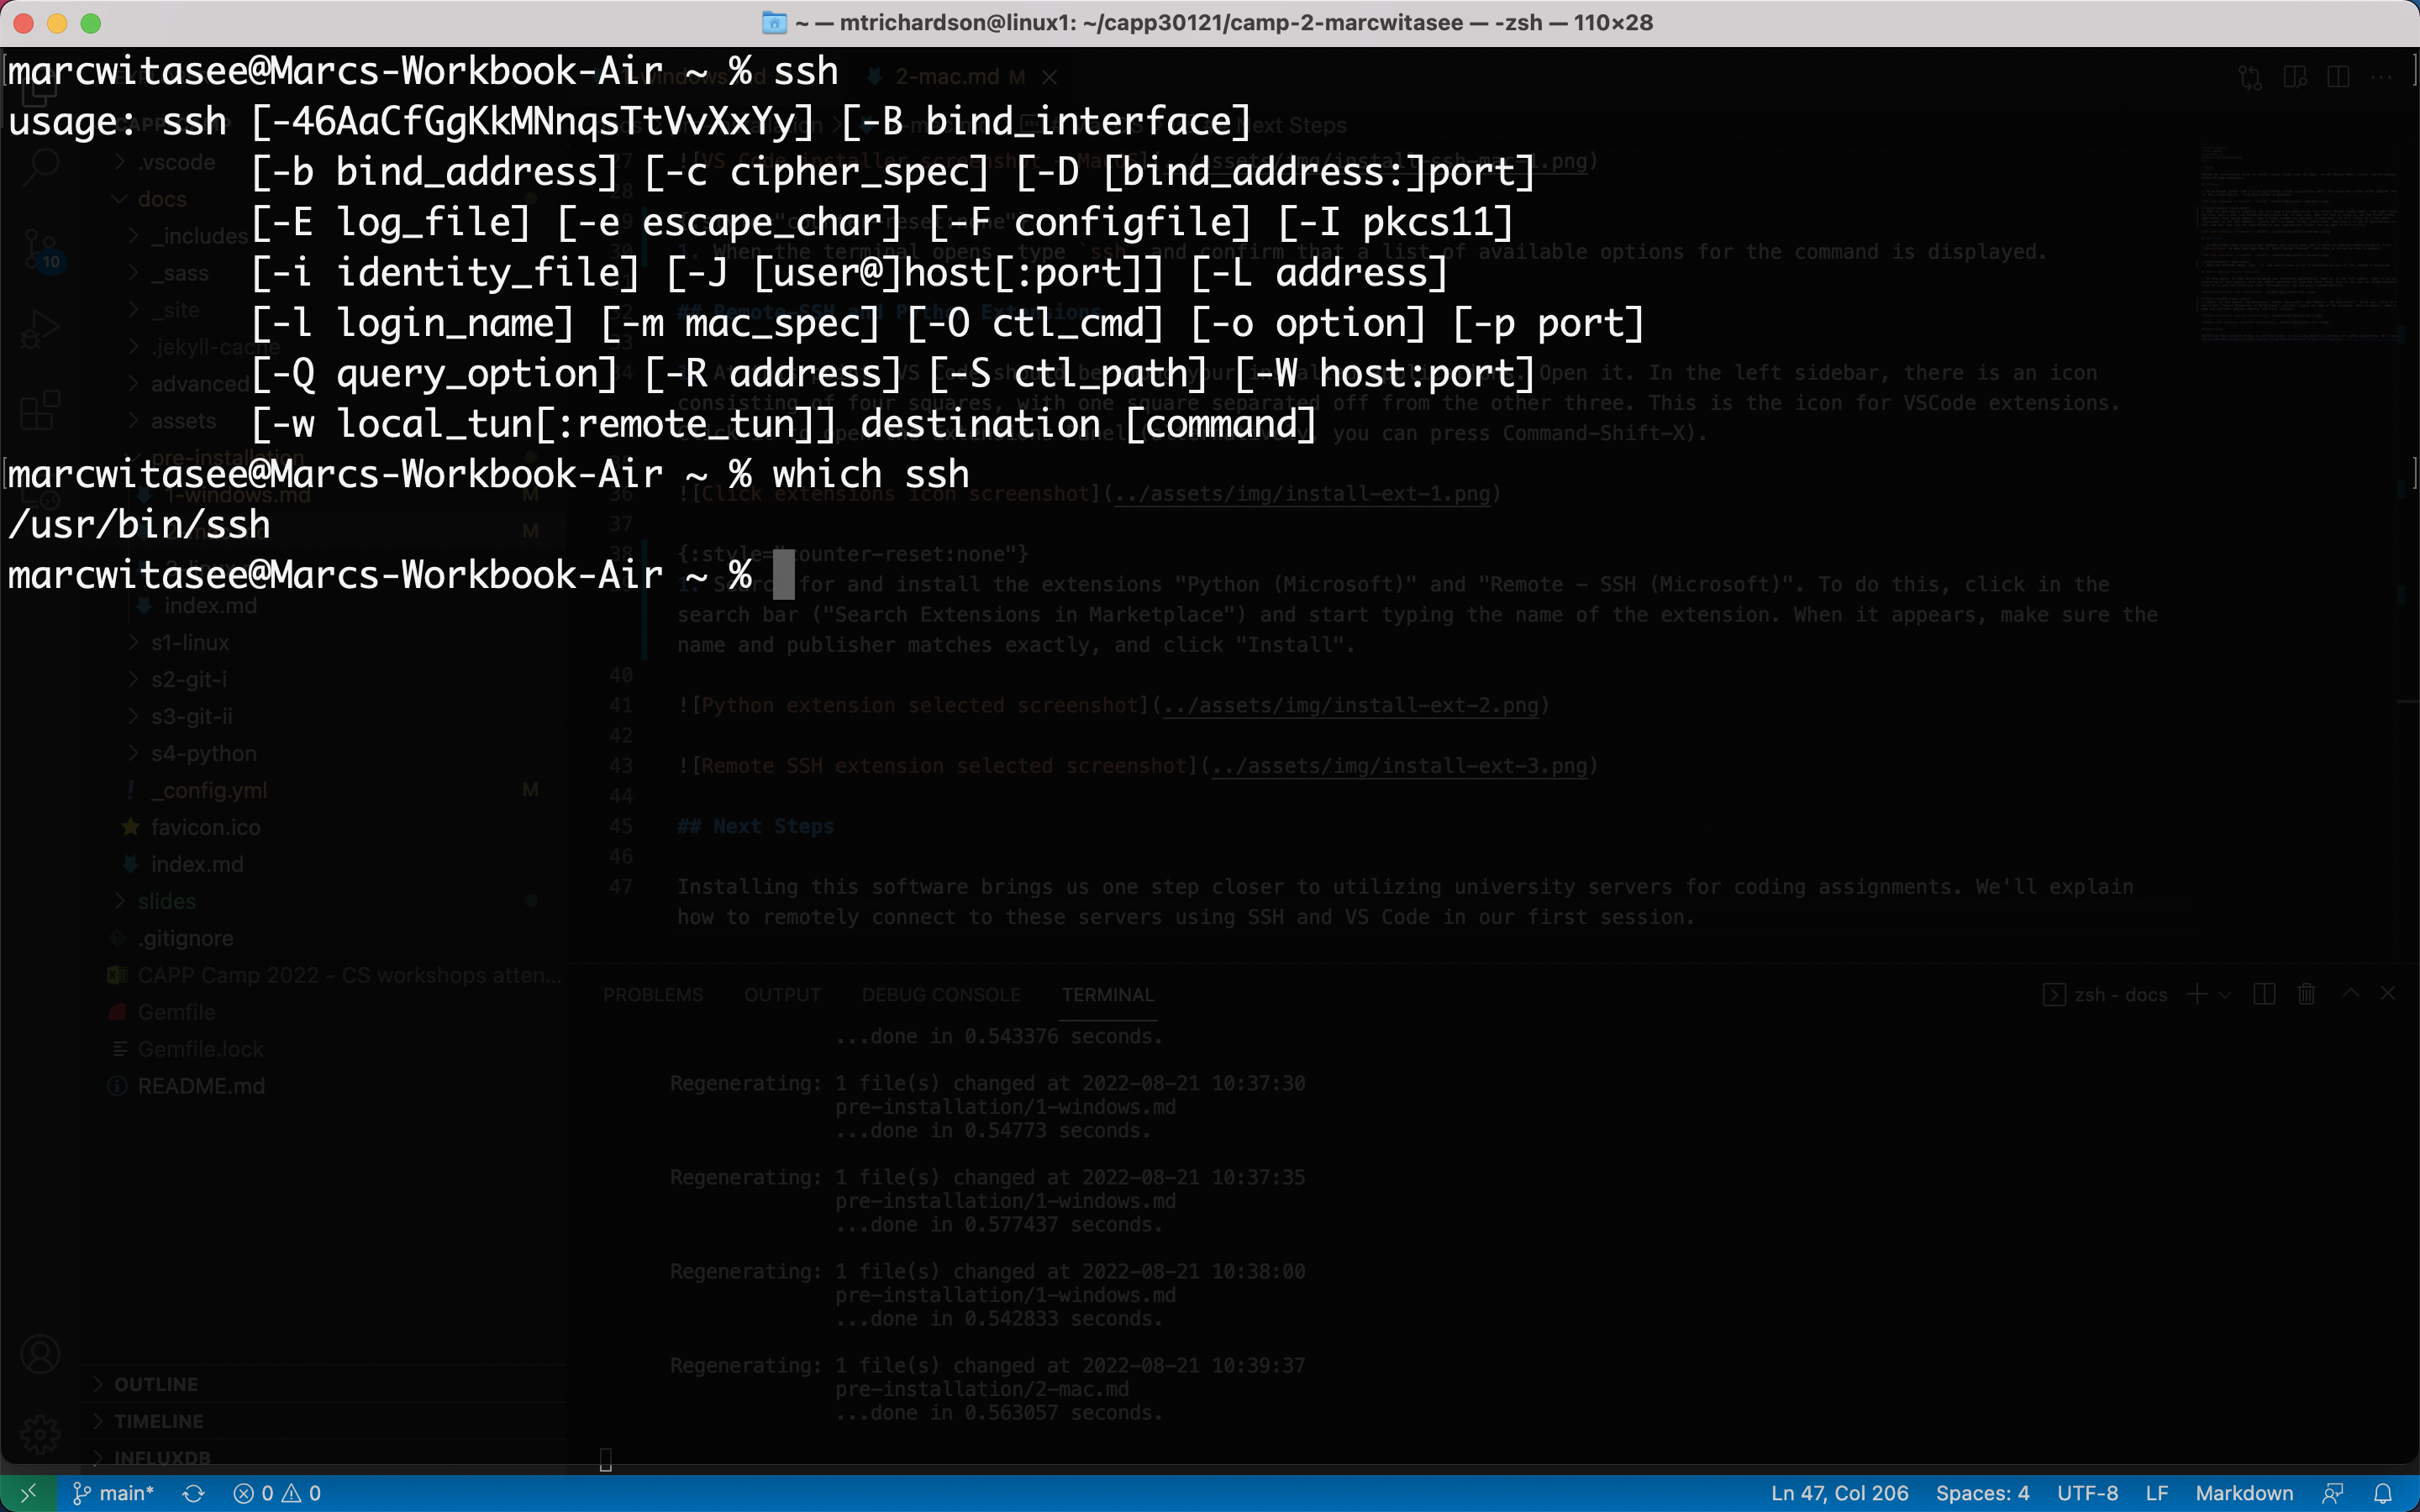Click the Terminal window yellow minimize button
The height and width of the screenshot is (1512, 2420).
click(x=57, y=23)
